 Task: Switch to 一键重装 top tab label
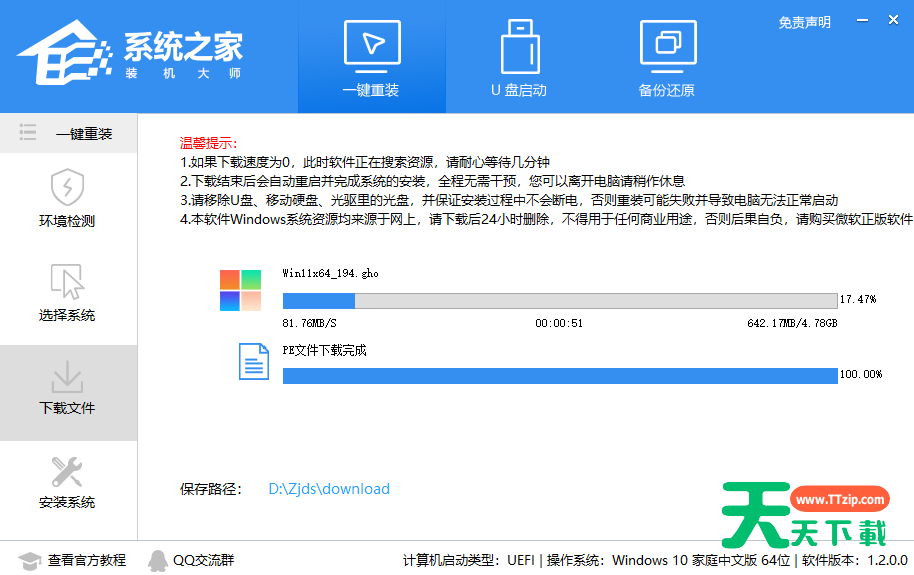[371, 90]
